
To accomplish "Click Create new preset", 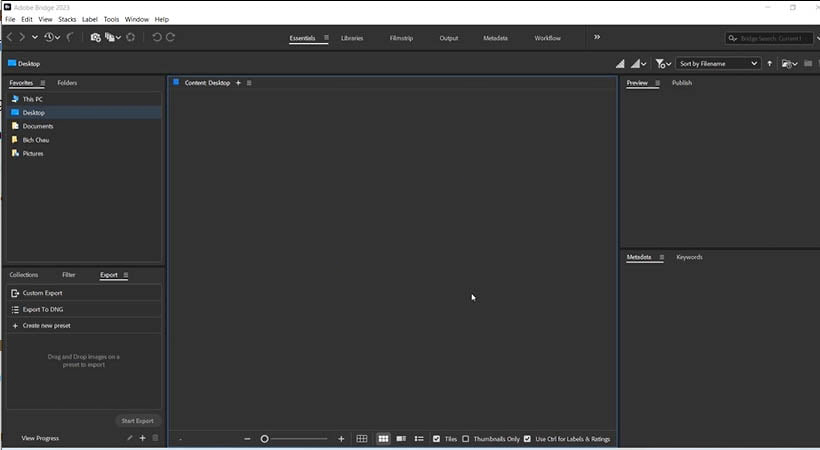I will tap(46, 325).
